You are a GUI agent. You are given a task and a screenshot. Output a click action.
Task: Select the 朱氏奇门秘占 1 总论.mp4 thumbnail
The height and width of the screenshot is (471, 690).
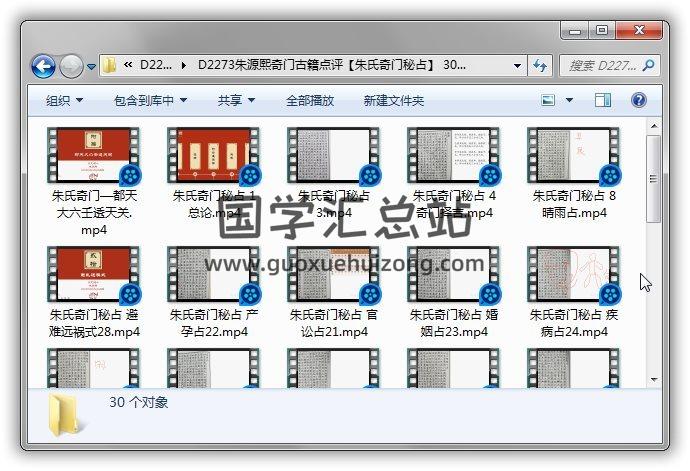pyautogui.click(x=214, y=155)
